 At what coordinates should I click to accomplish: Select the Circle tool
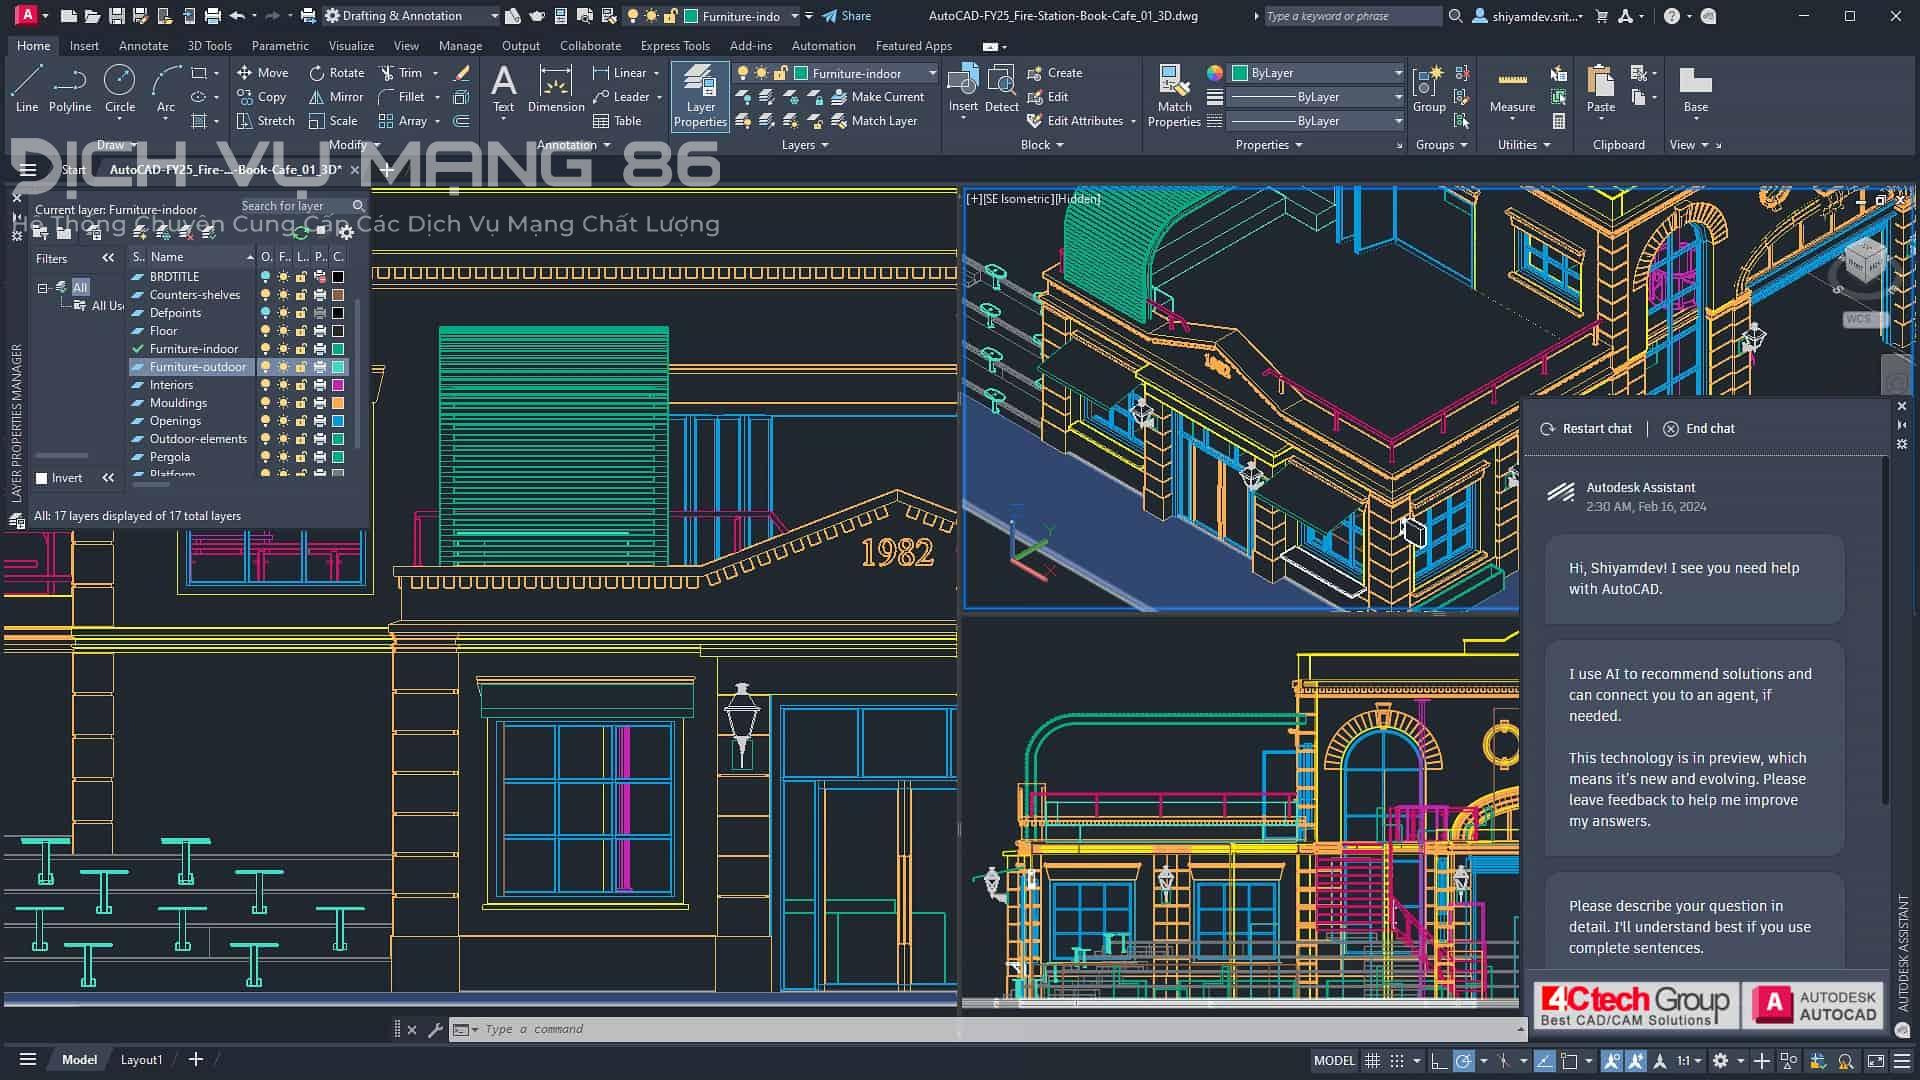pos(120,88)
